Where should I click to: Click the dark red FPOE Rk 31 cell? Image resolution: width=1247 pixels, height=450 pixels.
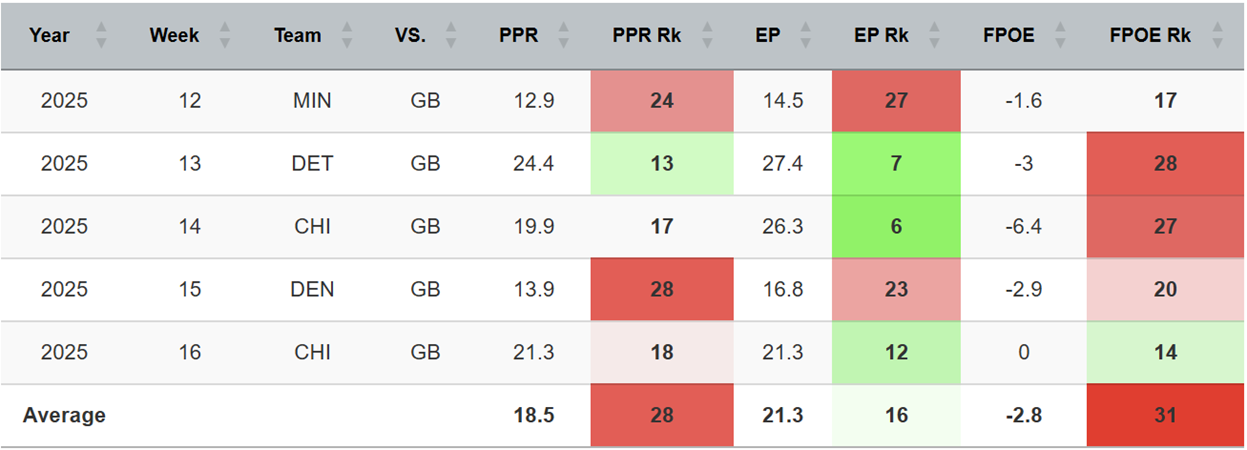pos(1165,415)
